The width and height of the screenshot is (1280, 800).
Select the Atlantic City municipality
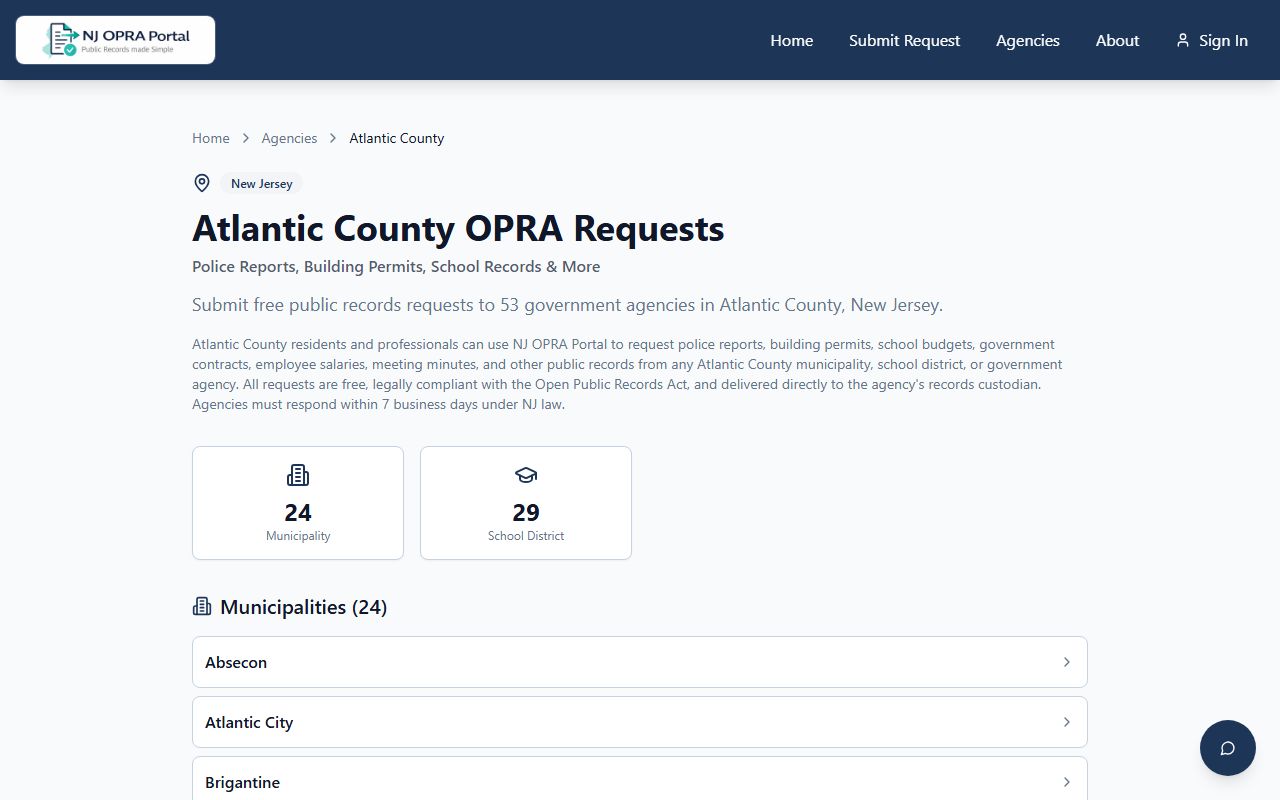point(640,722)
